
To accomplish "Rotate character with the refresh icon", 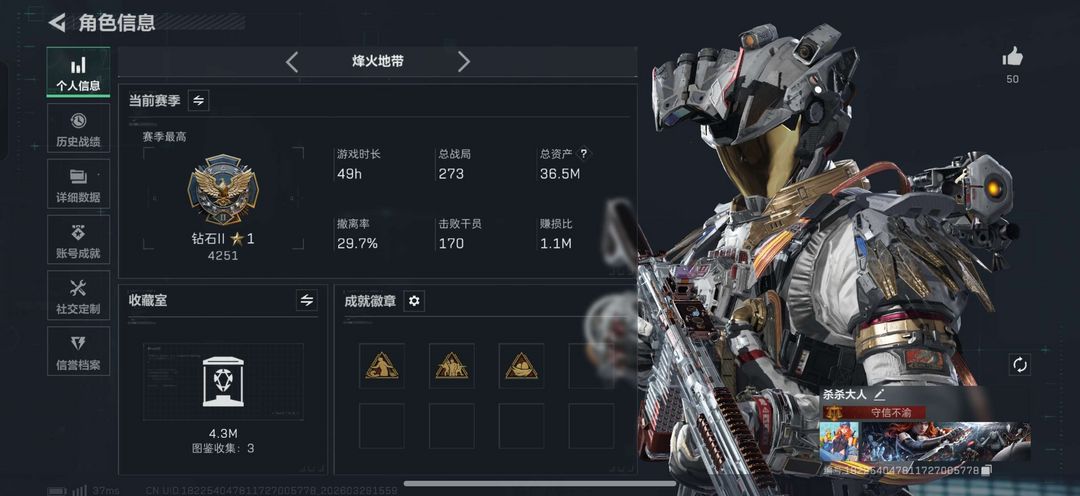I will click(x=1019, y=364).
